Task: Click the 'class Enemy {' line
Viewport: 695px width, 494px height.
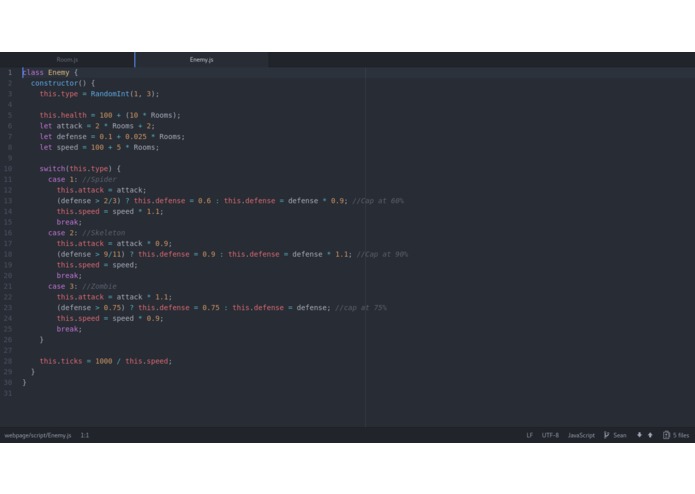Action: [x=50, y=72]
